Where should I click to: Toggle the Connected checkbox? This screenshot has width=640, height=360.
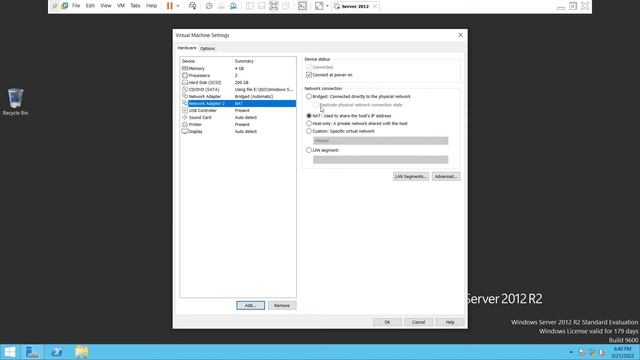309,67
